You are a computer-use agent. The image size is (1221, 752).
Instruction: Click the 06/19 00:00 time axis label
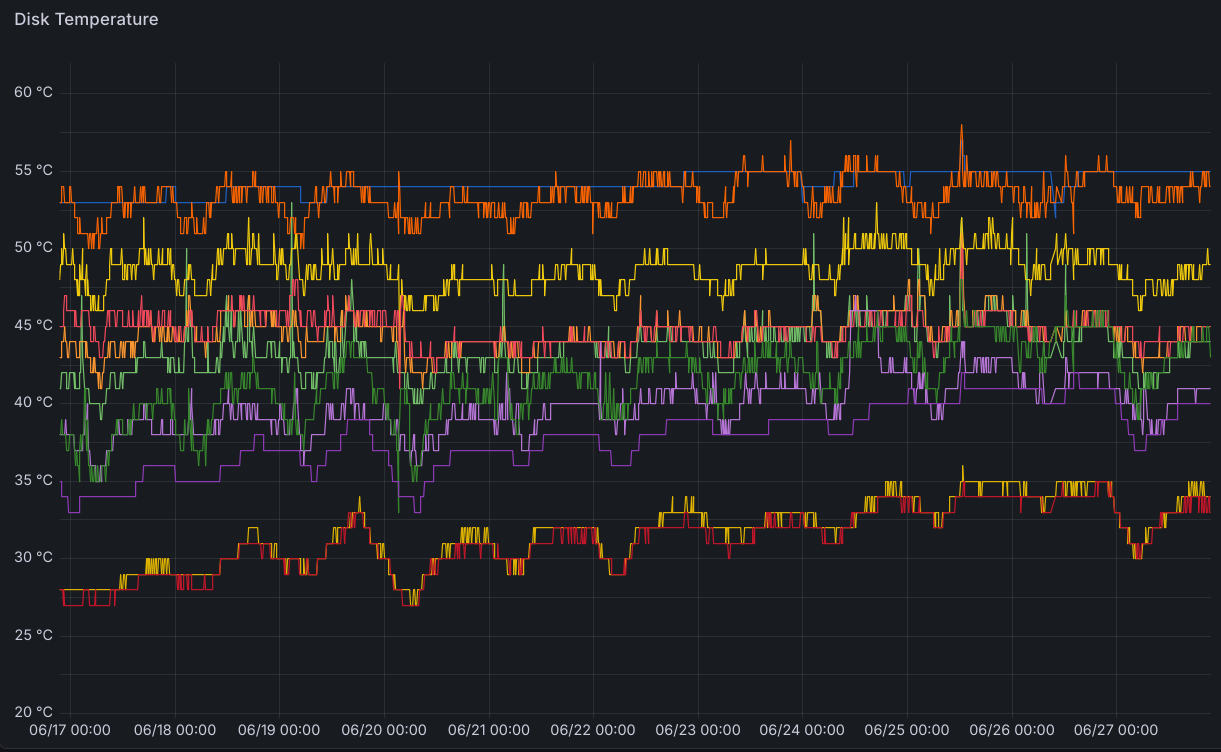coord(279,731)
